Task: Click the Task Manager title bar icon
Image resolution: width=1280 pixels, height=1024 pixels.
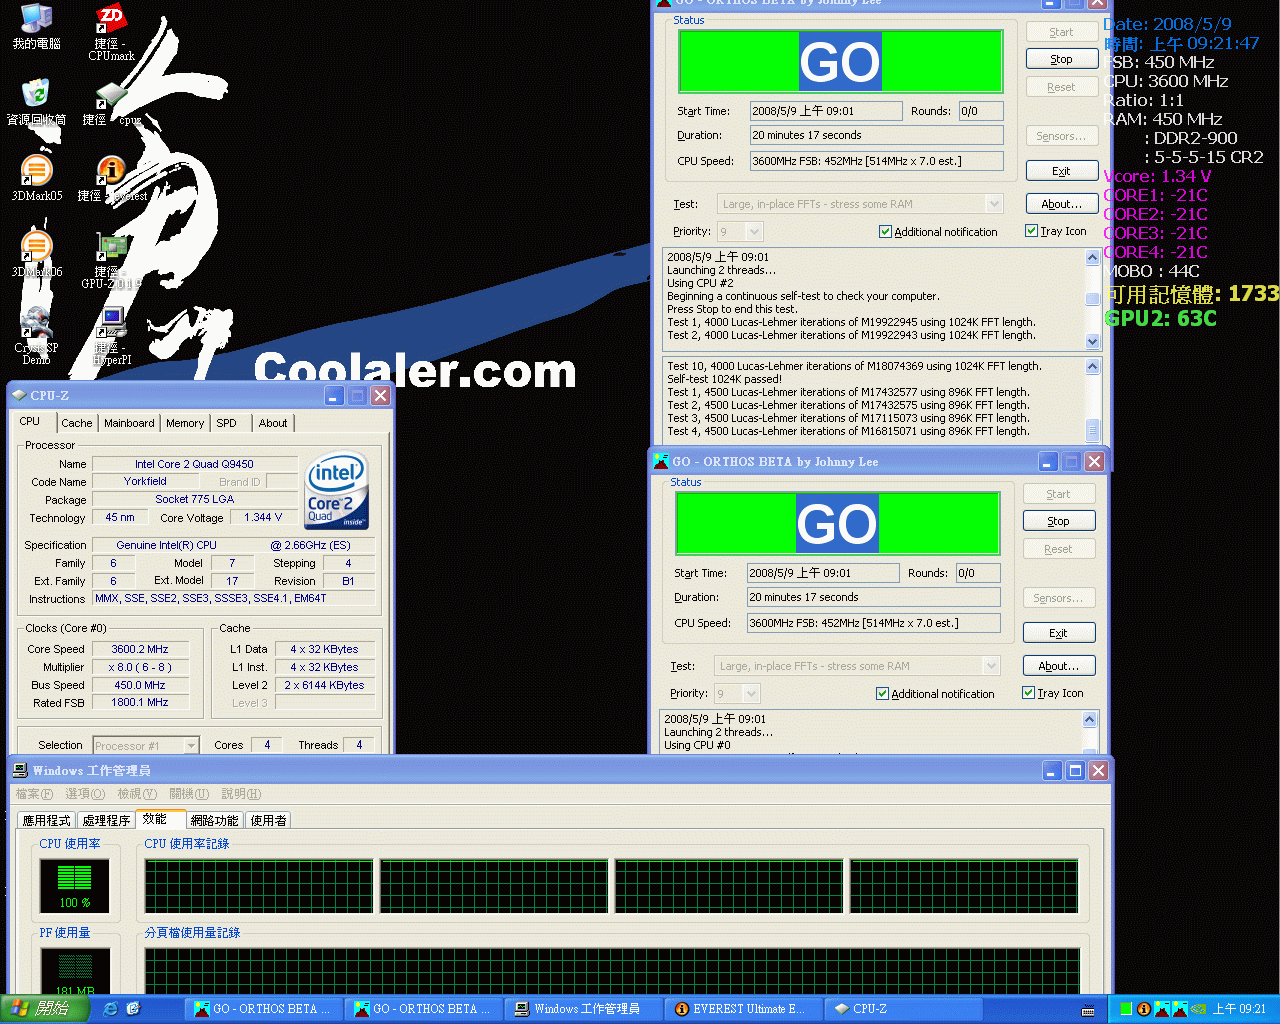Action: click(x=19, y=770)
